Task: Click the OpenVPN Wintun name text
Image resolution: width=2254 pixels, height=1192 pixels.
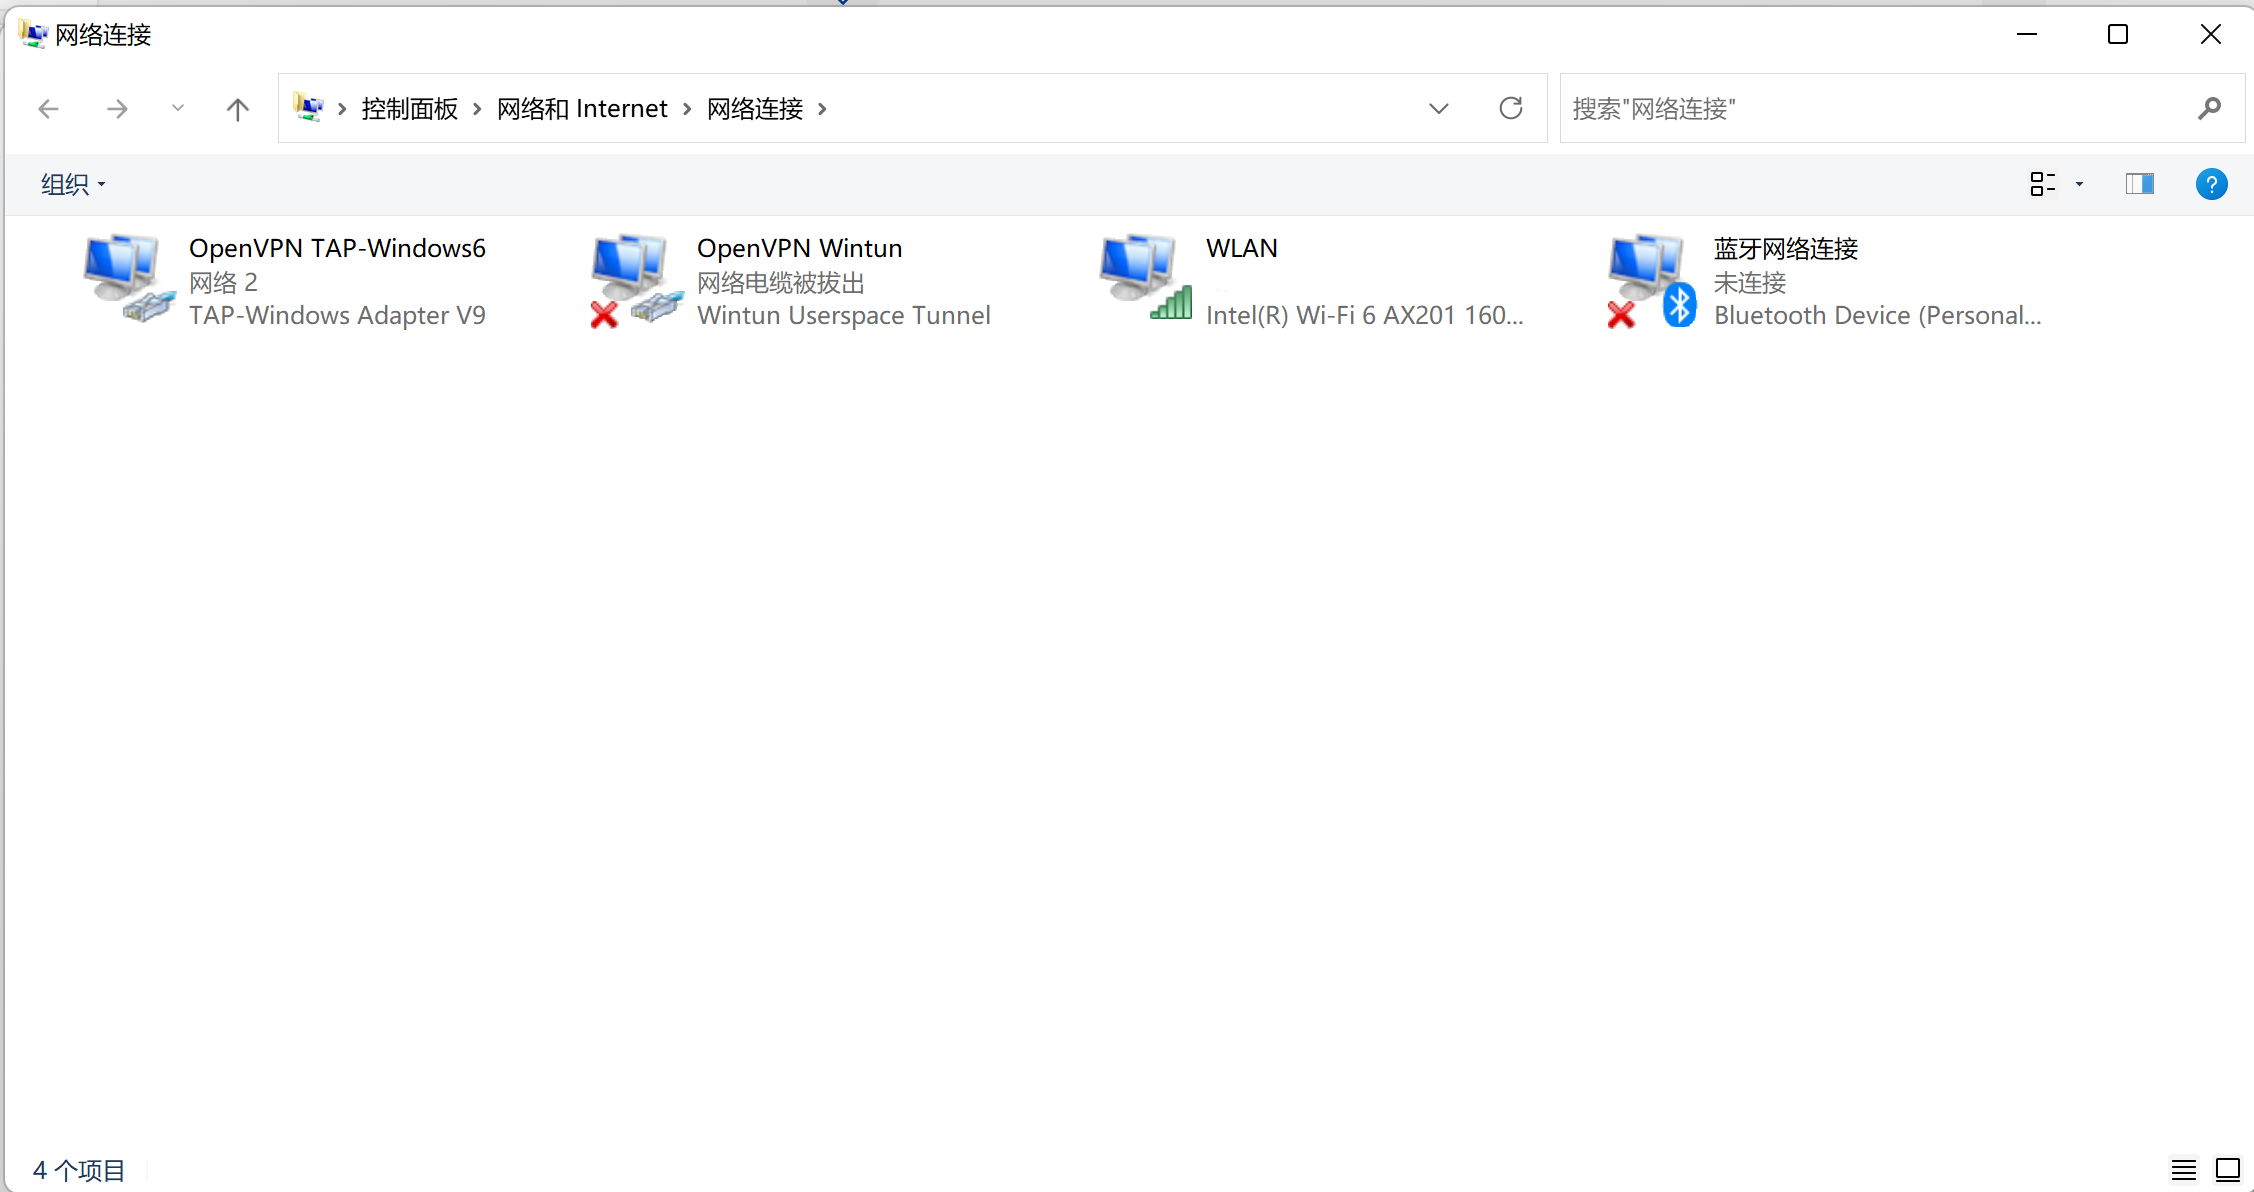Action: point(799,248)
